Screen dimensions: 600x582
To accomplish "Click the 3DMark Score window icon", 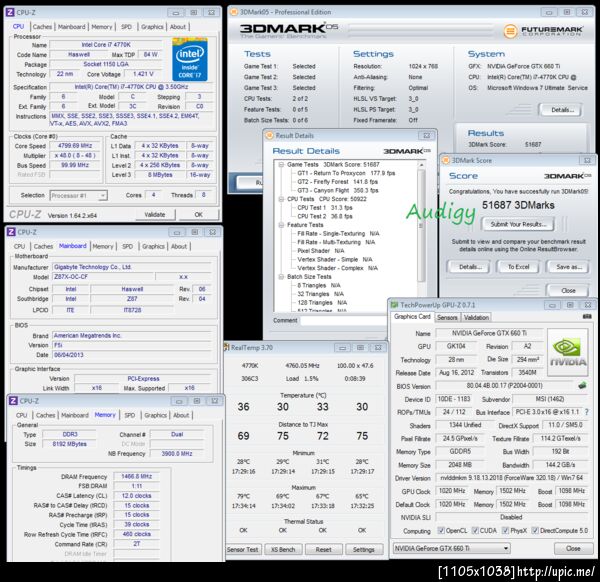I will coord(445,160).
